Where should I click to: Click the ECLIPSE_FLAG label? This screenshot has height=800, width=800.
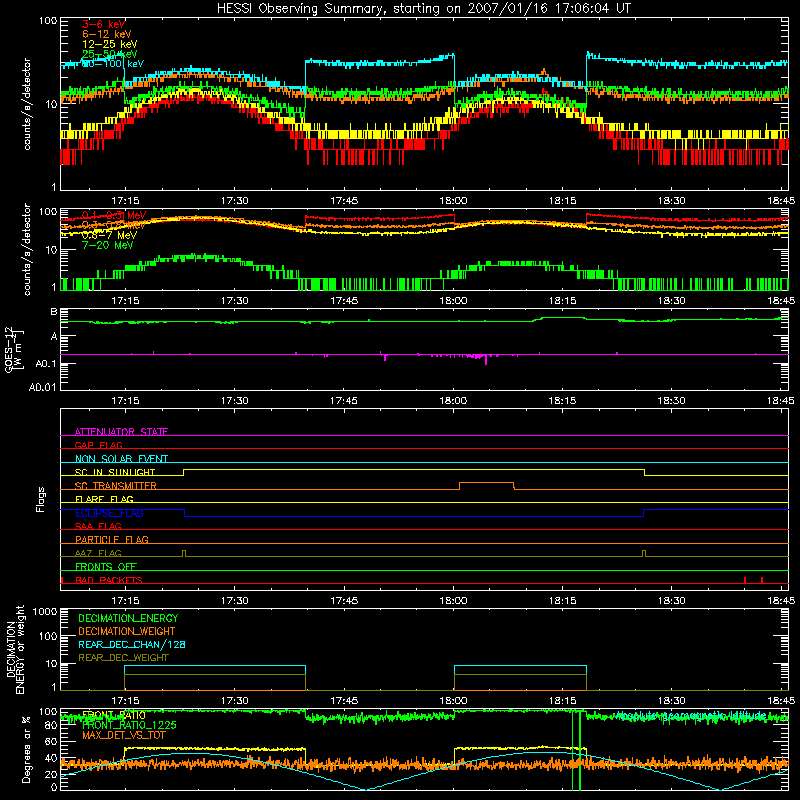click(109, 513)
